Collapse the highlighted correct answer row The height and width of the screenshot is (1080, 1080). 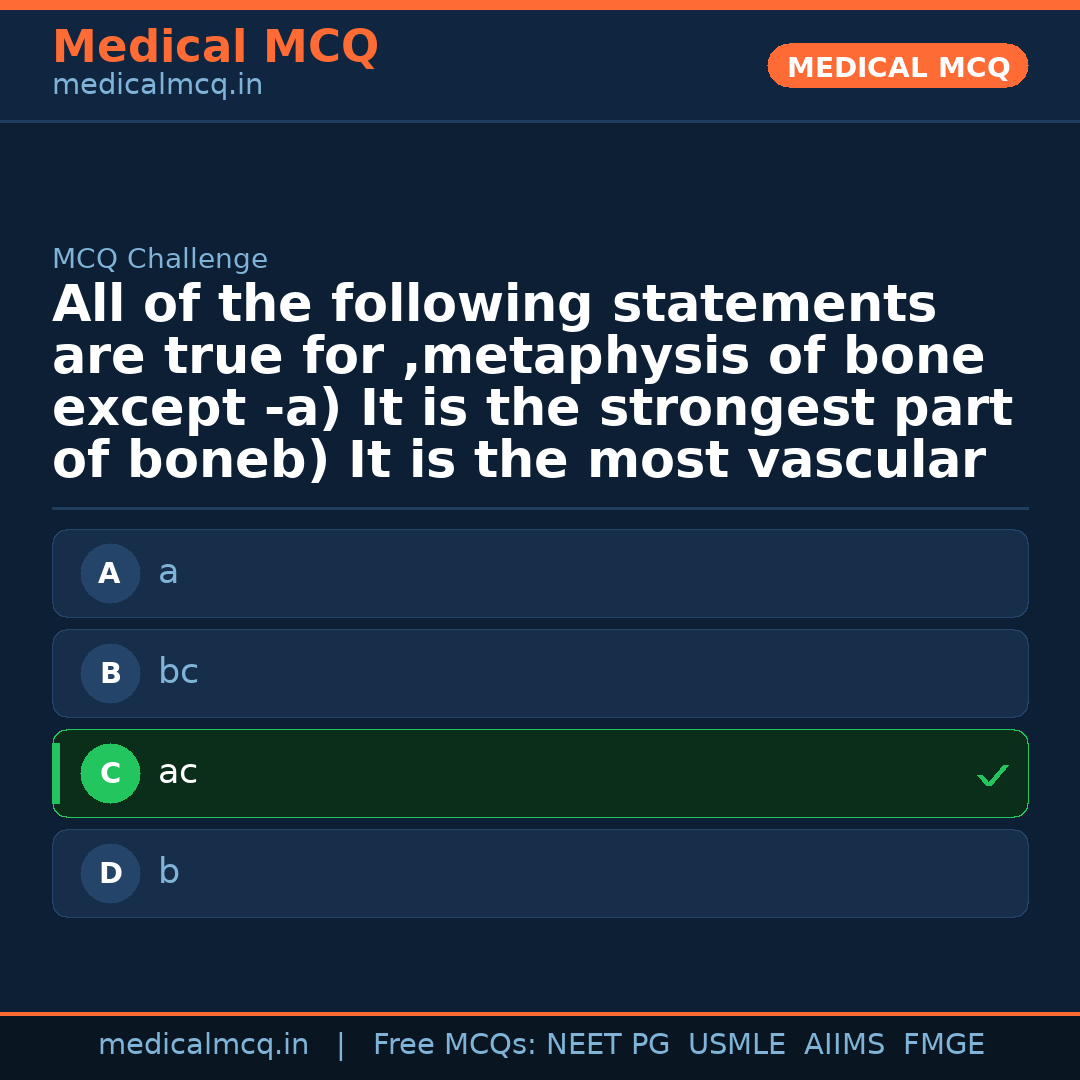(540, 773)
